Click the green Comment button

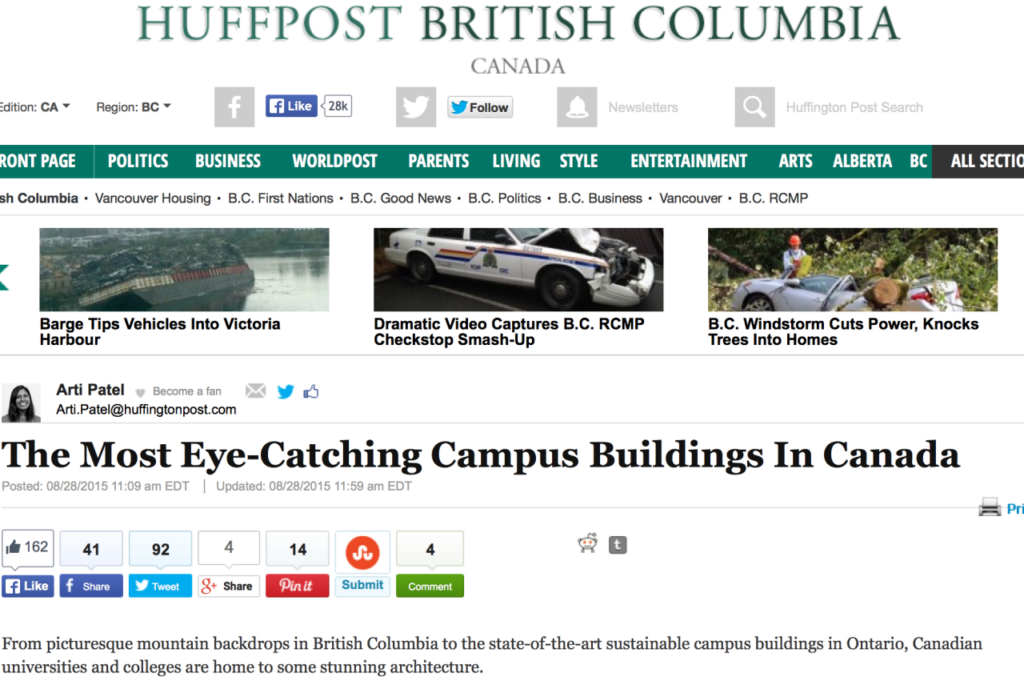[430, 586]
